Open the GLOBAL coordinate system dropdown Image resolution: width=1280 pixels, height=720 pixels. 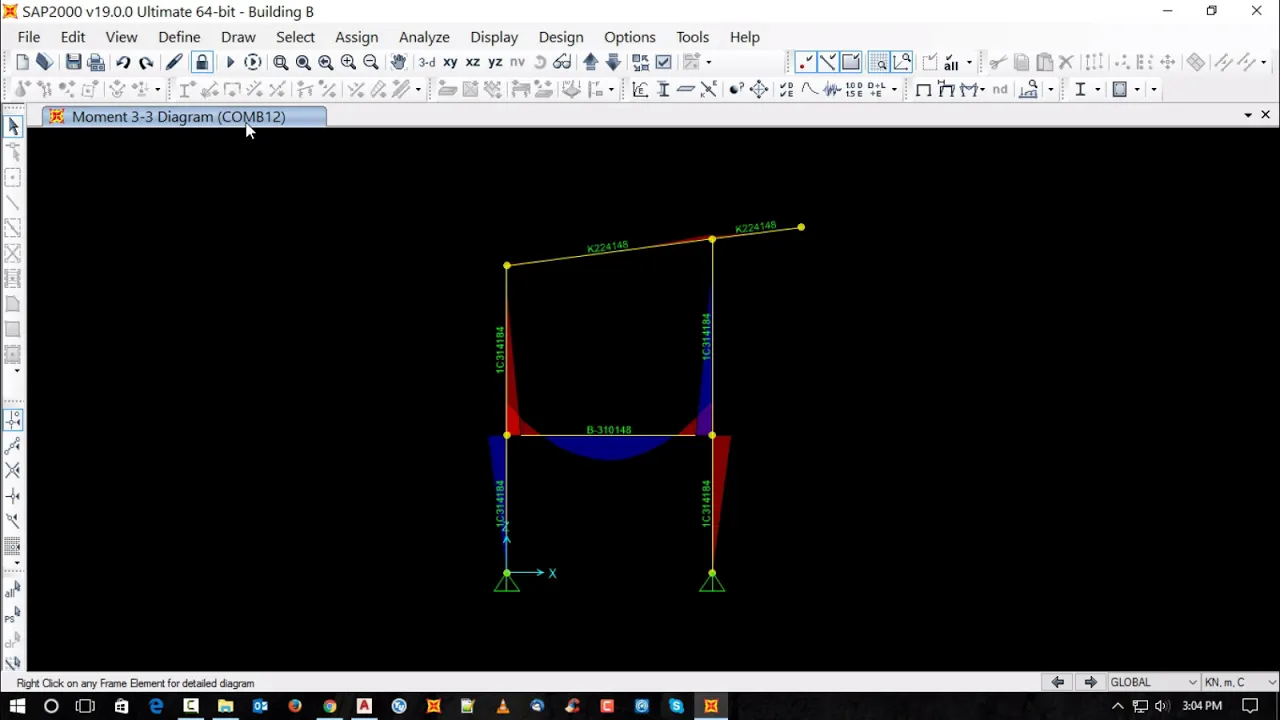(x=1153, y=682)
